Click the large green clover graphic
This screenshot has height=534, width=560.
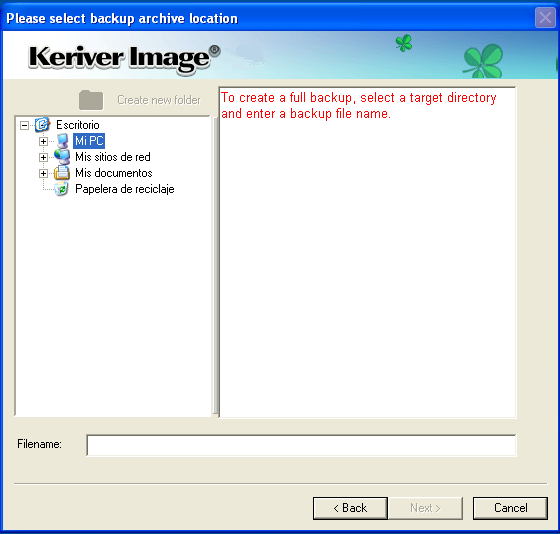tap(483, 61)
